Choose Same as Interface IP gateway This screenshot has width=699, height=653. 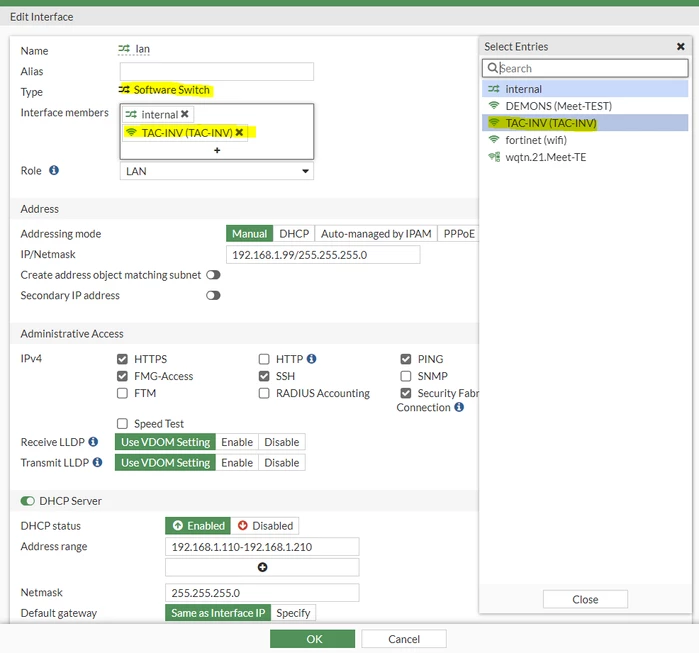[x=218, y=613]
